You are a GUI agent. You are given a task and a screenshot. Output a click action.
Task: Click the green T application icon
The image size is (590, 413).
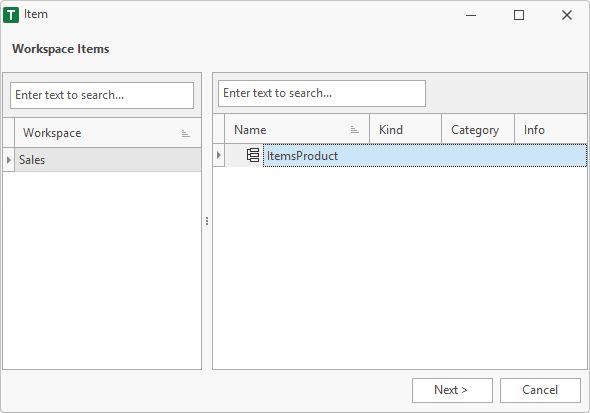point(11,15)
